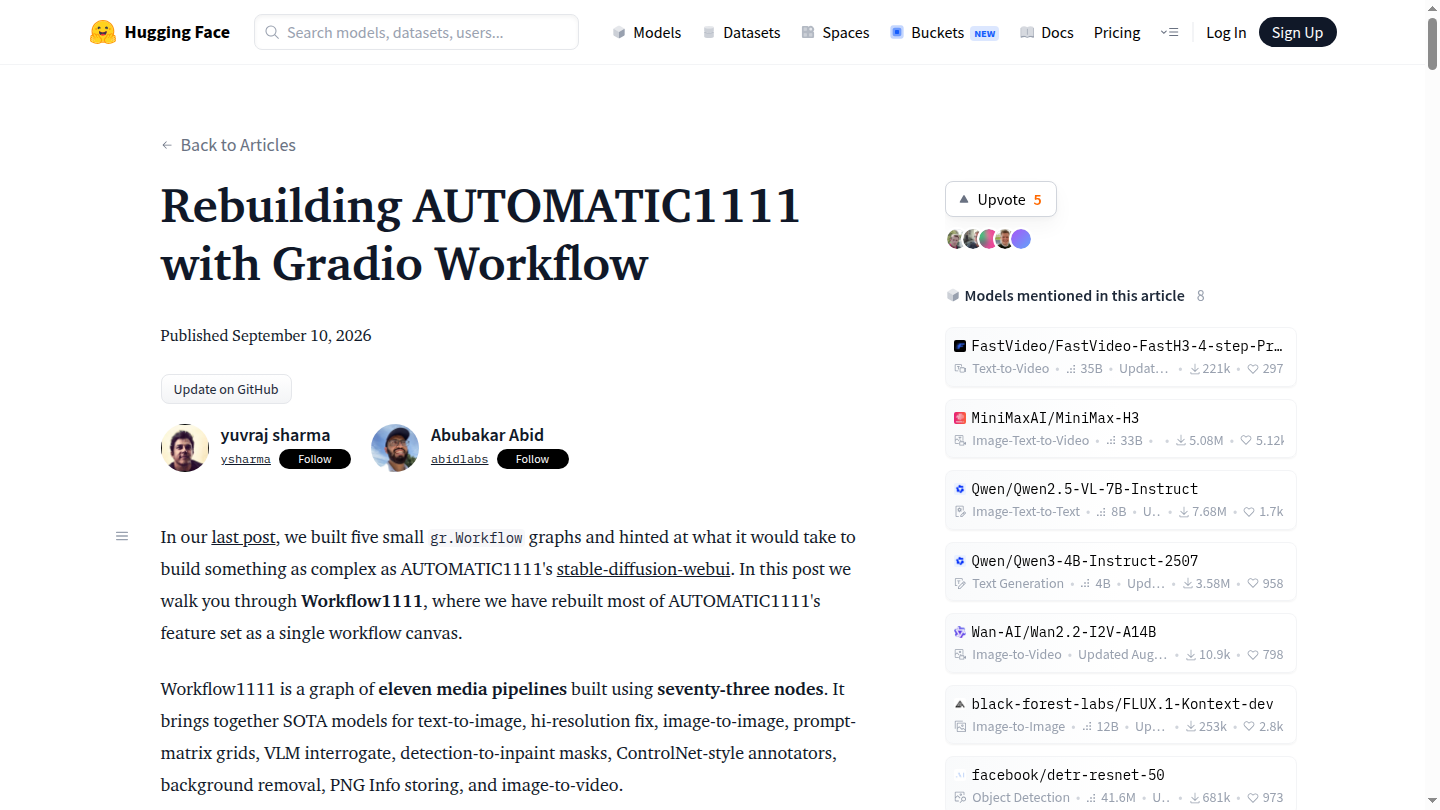Click the FastVideo organization logo icon
The image size is (1440, 810).
(960, 346)
